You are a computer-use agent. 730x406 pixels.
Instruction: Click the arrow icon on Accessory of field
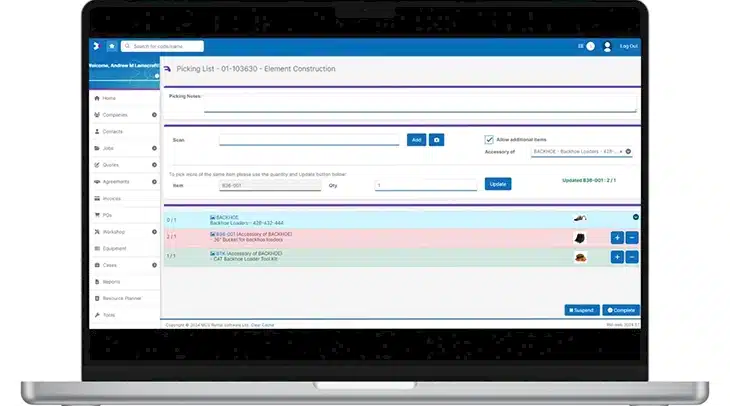coord(628,152)
